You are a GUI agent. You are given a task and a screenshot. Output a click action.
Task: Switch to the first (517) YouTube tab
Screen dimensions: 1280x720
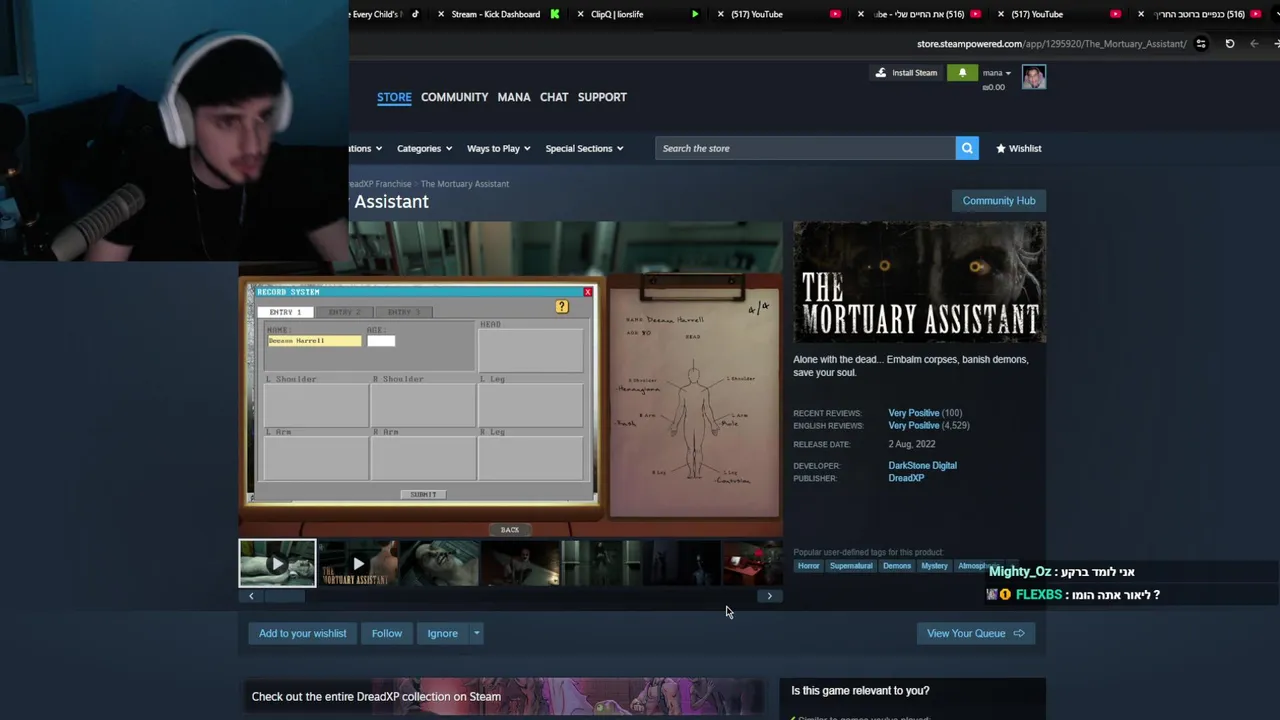pyautogui.click(x=757, y=14)
